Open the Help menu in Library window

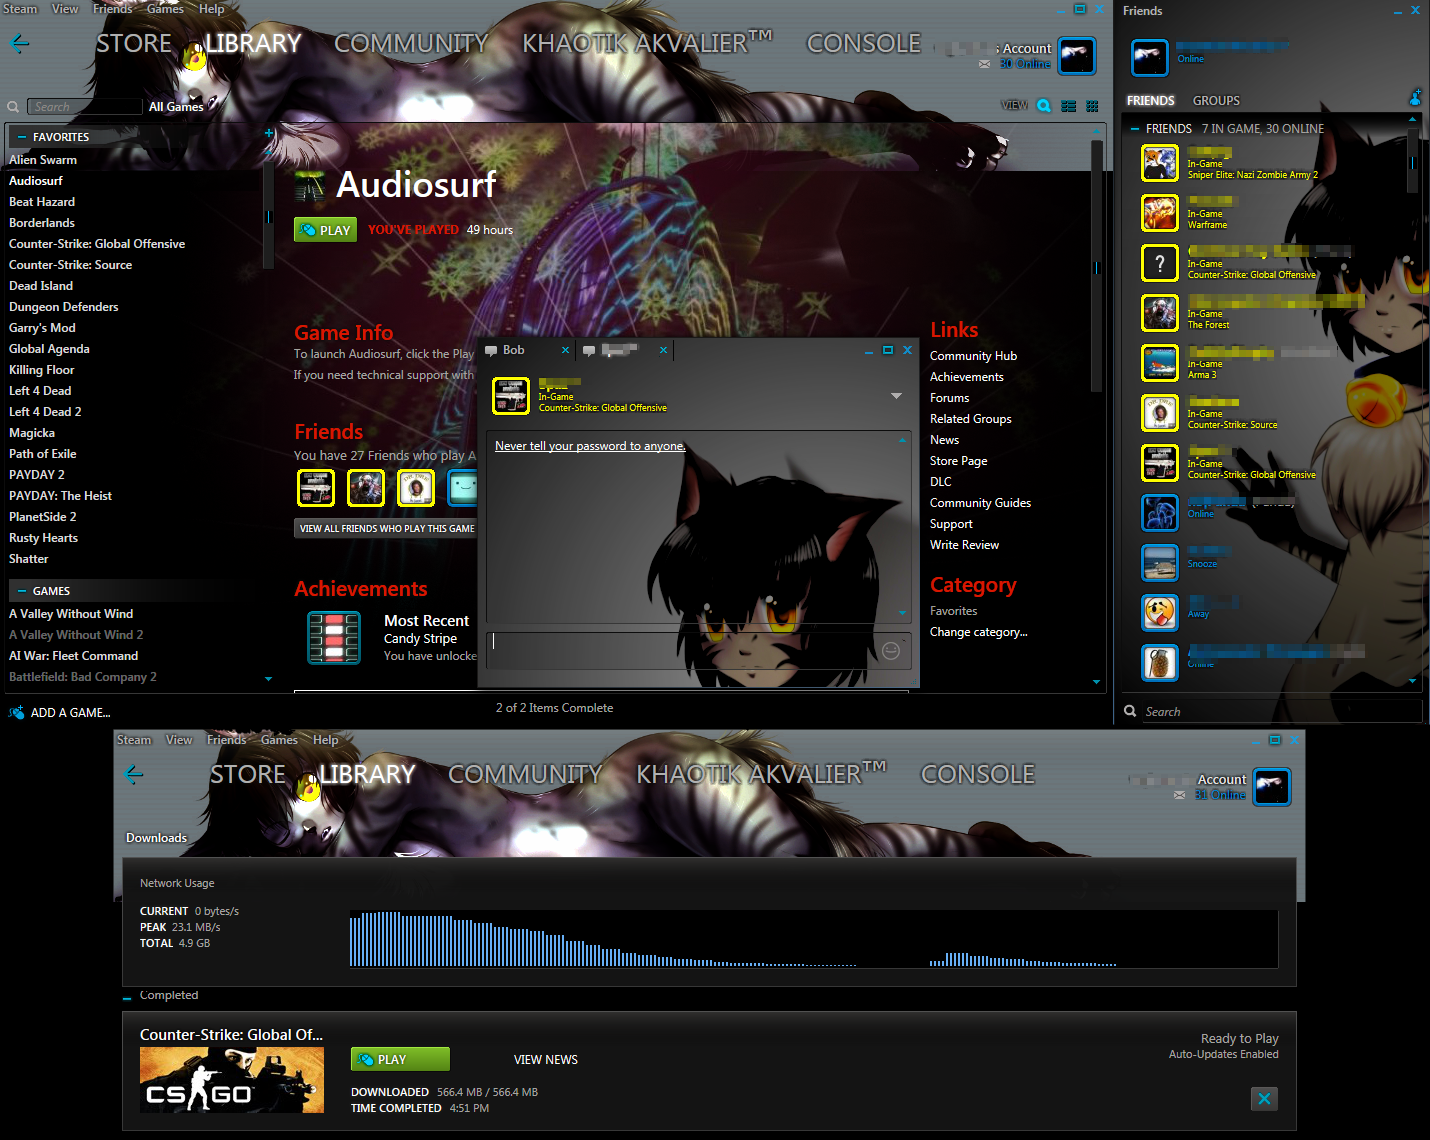tap(211, 9)
